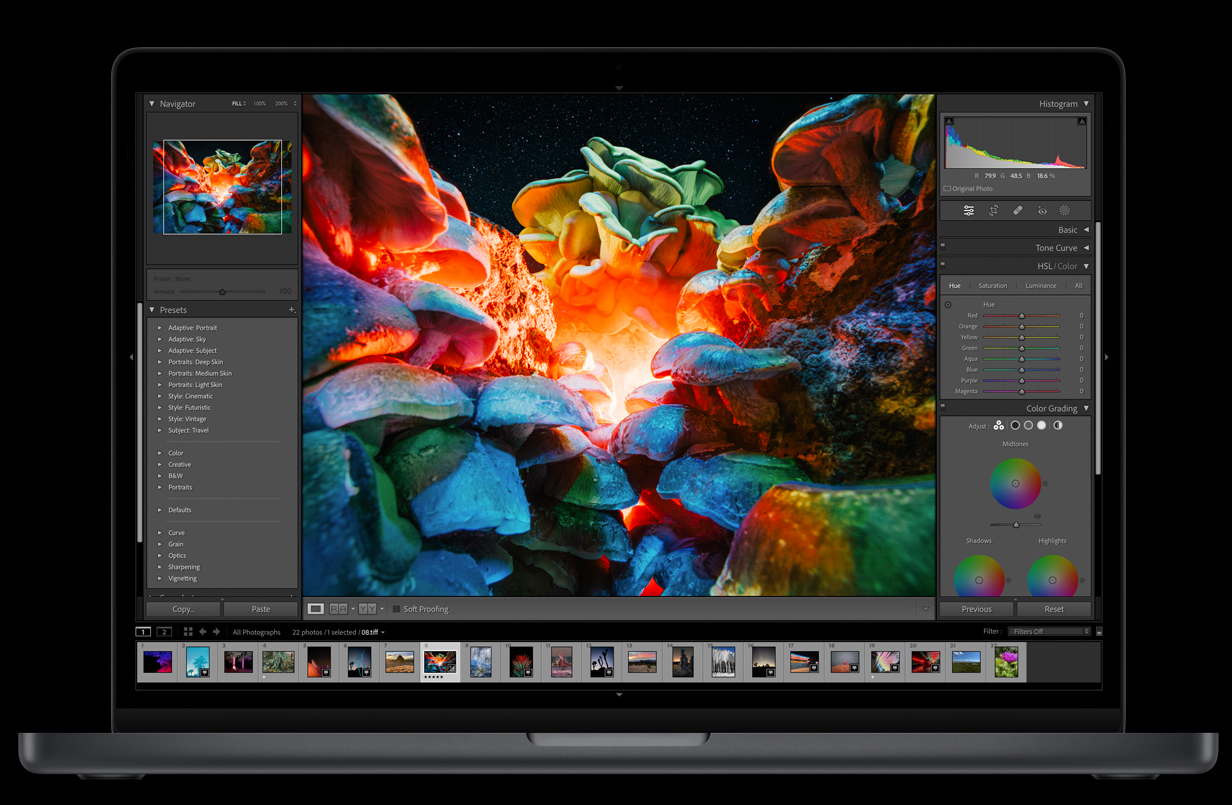This screenshot has height=805, width=1232.
Task: Open the Masking tool
Action: 1065,211
